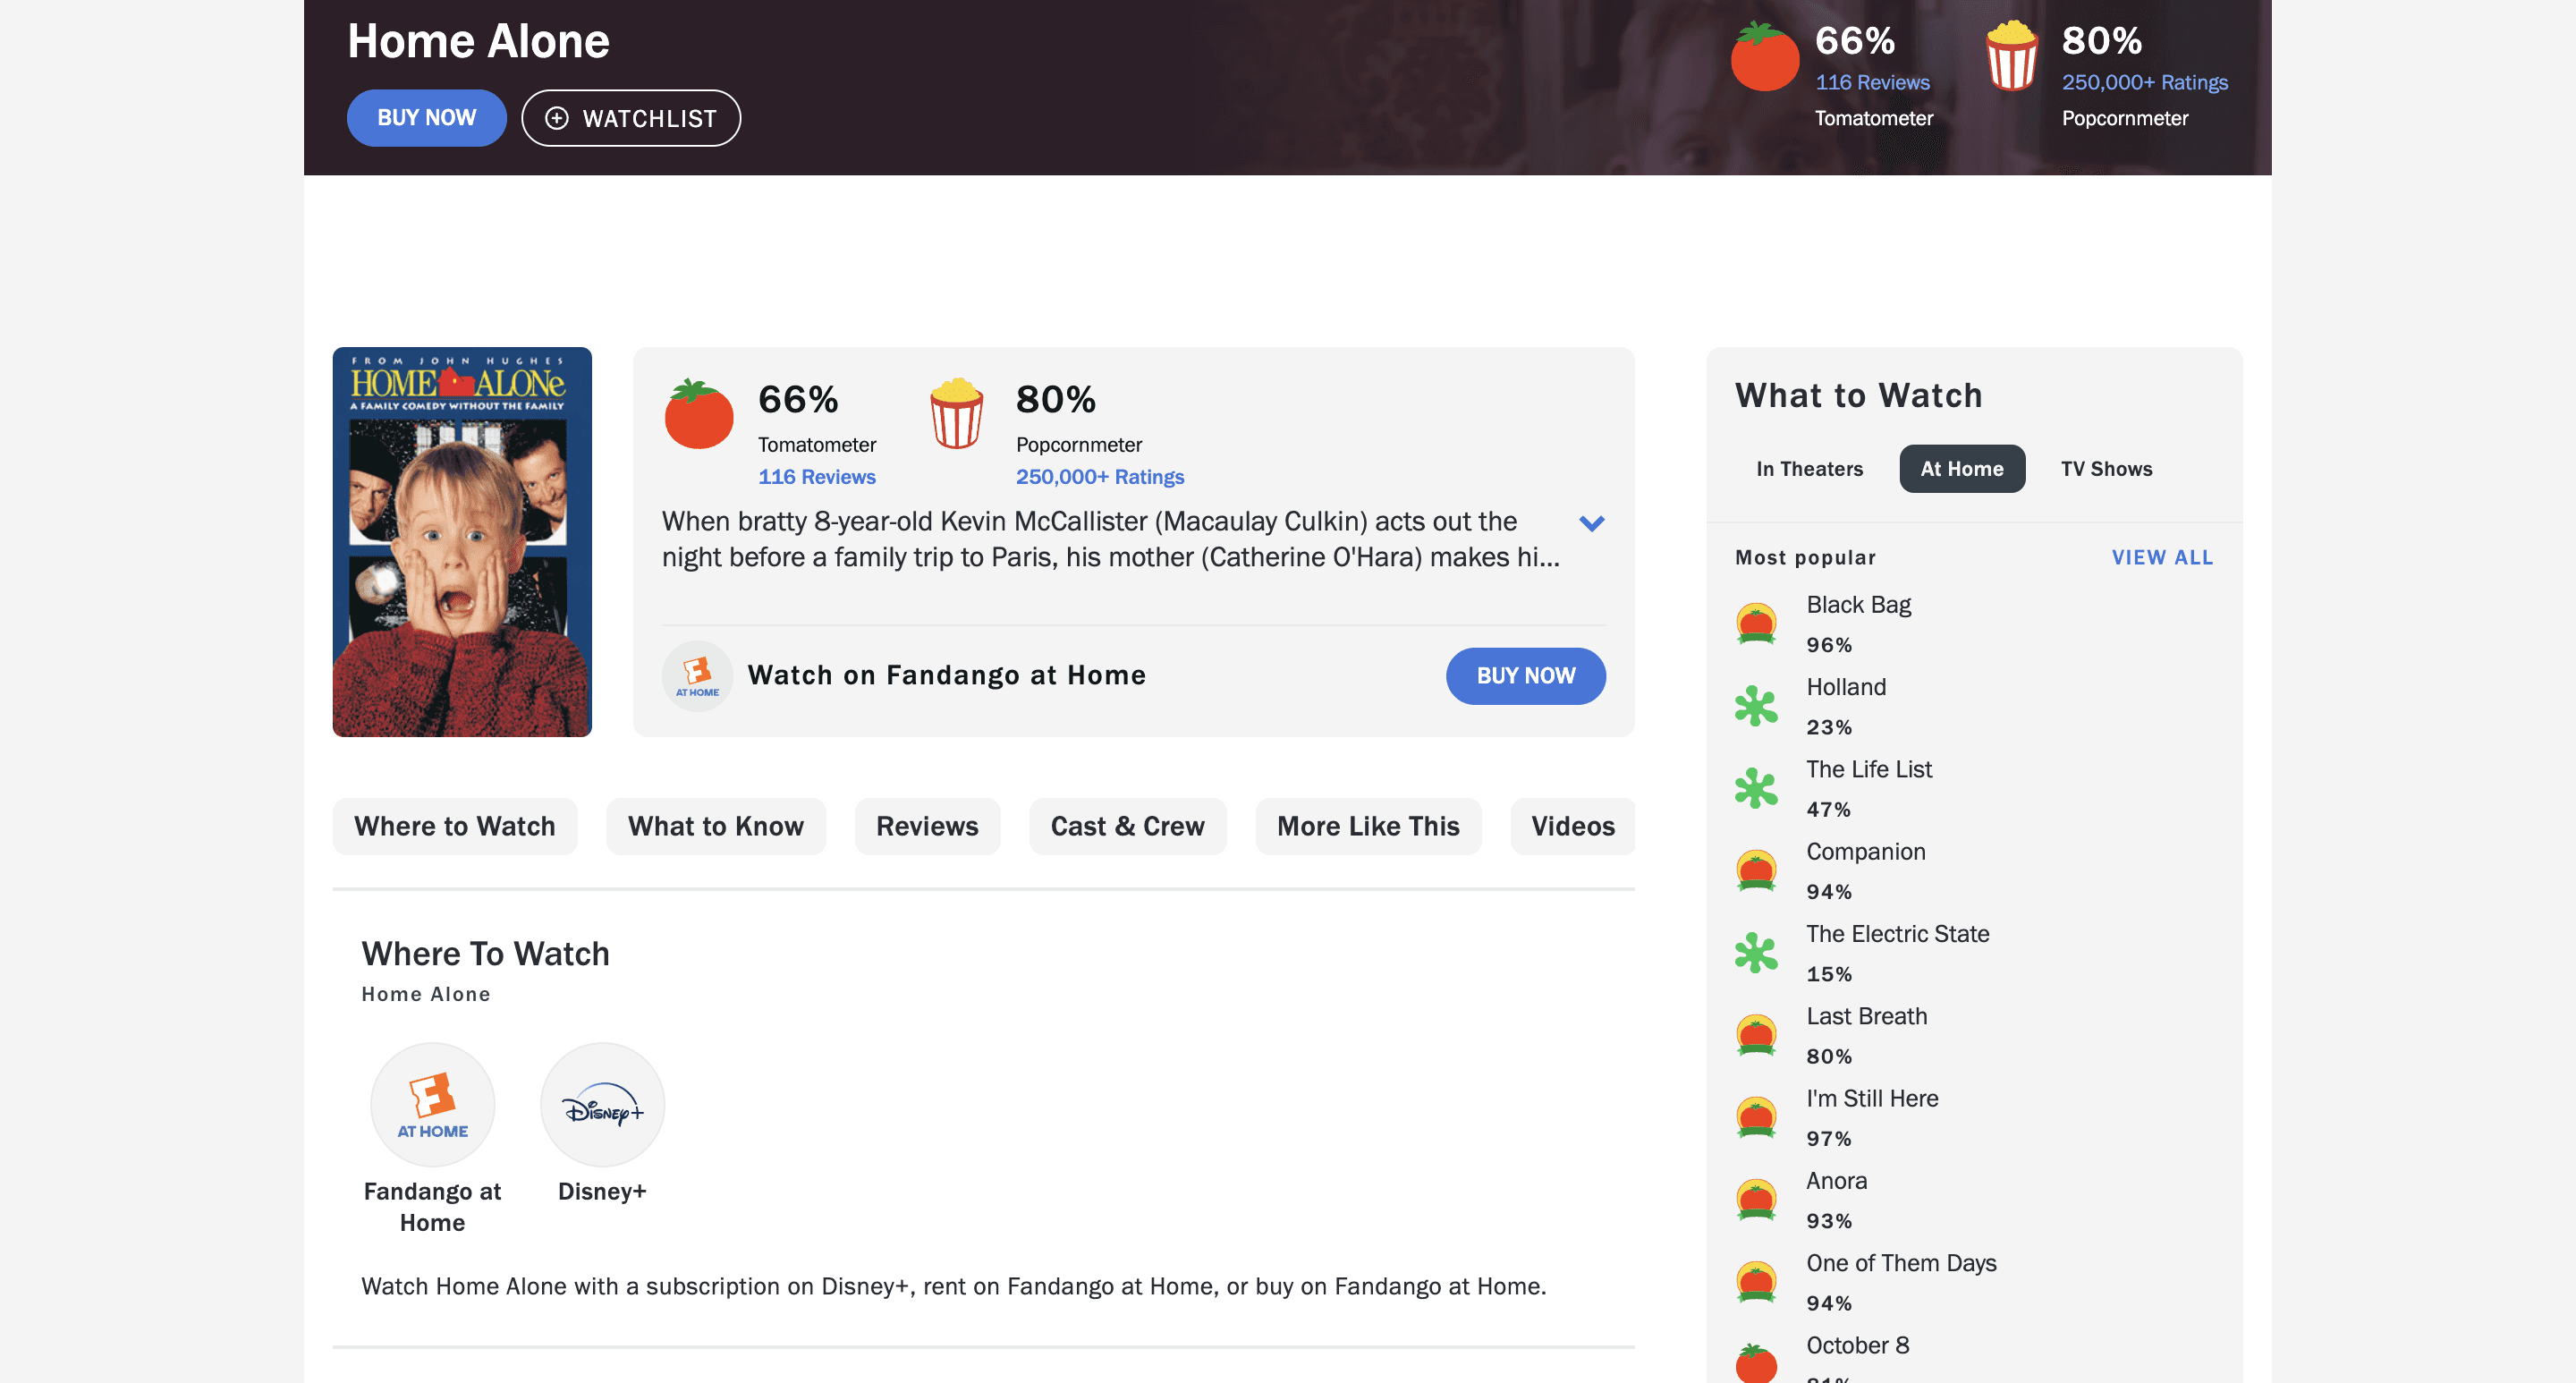Click the tomato icon for October 8
Viewport: 2576px width, 1383px height.
pyautogui.click(x=1756, y=1363)
